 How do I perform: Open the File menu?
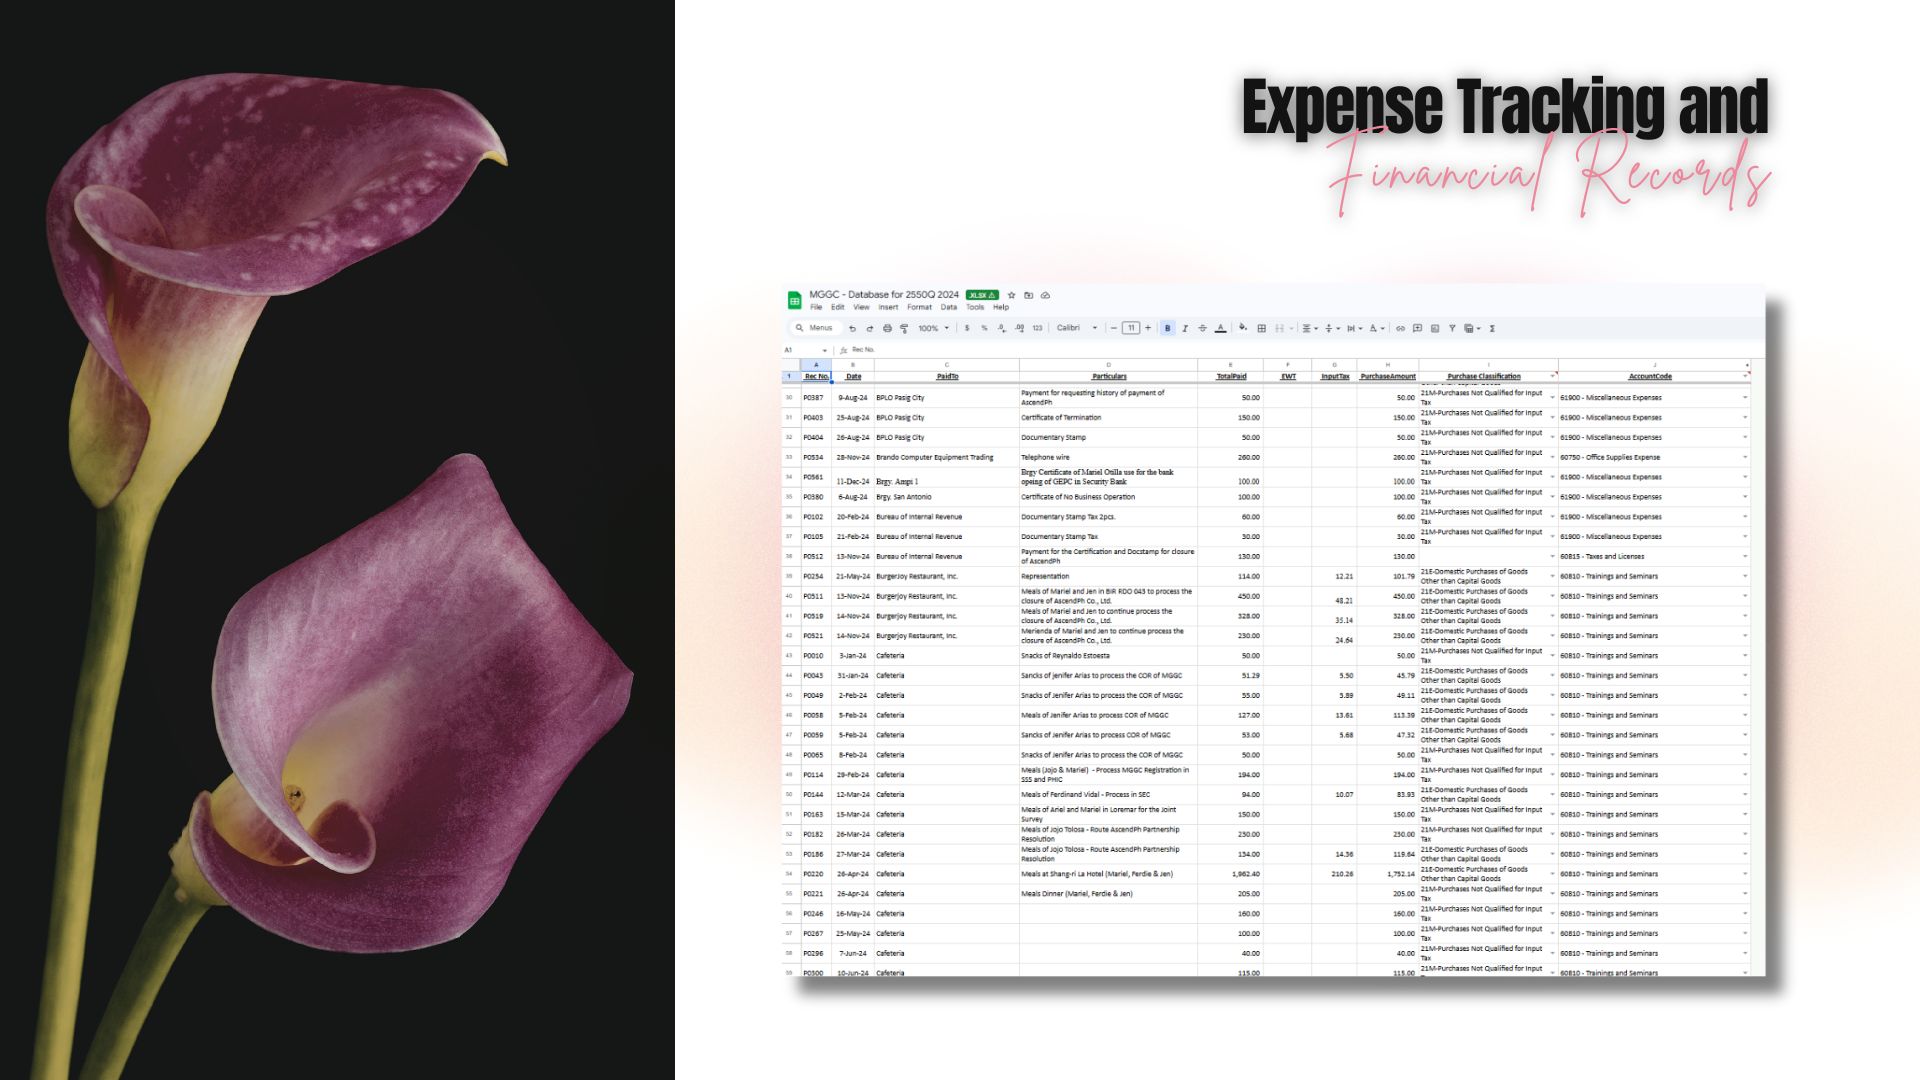point(816,307)
